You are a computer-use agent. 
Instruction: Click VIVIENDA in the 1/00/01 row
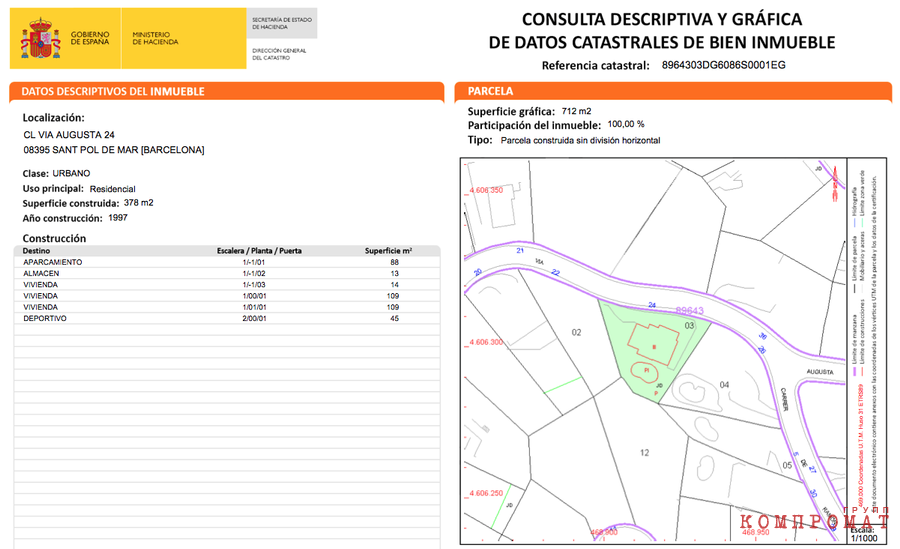click(40, 296)
